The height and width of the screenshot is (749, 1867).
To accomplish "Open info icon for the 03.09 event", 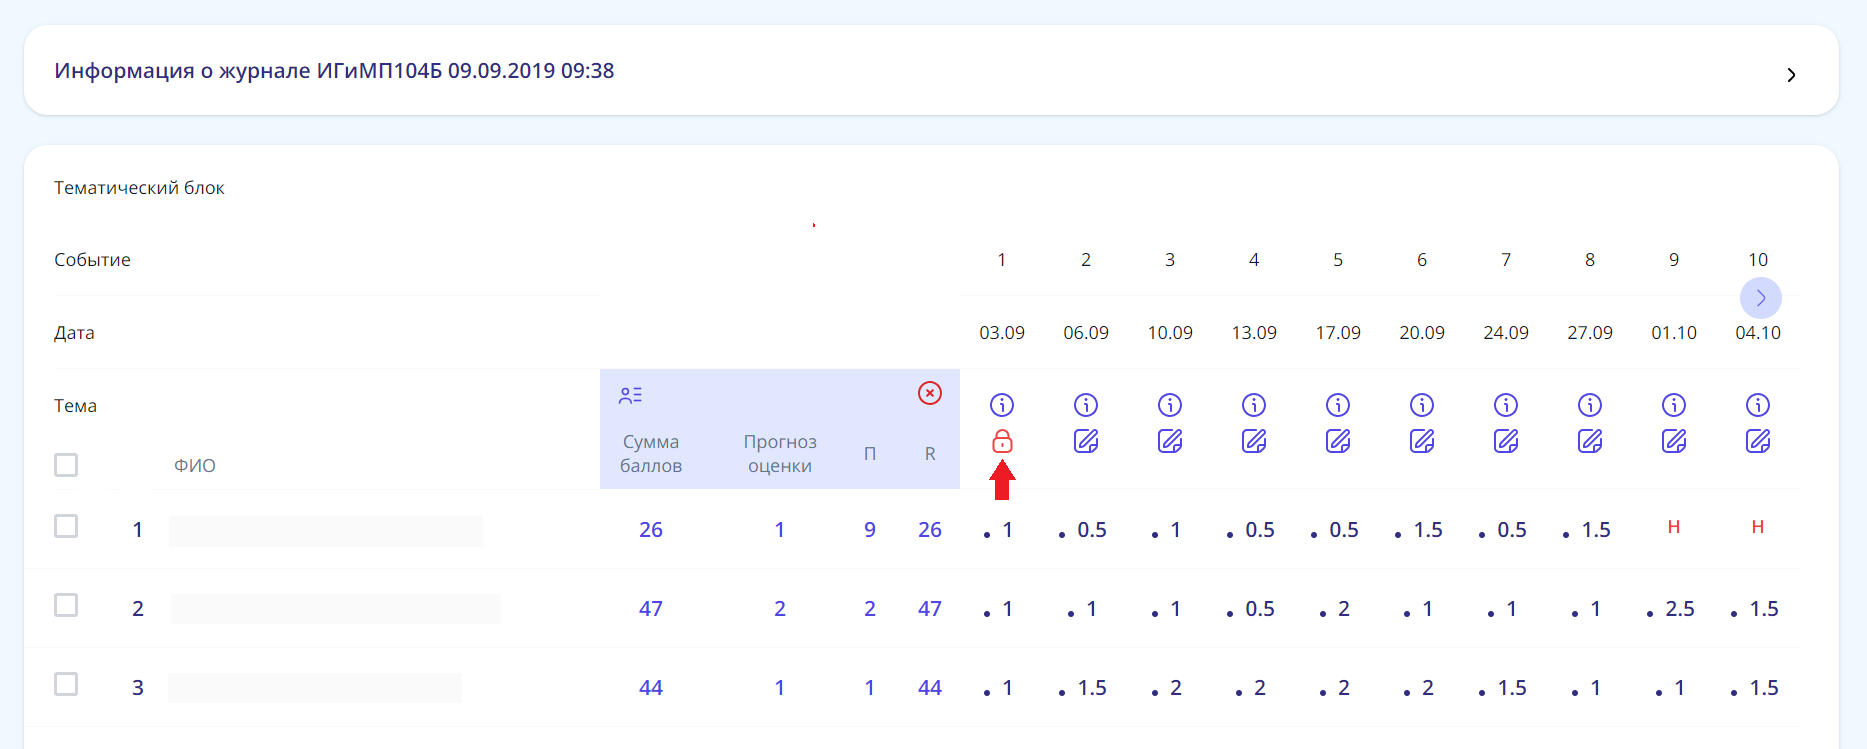I will click(x=1002, y=405).
